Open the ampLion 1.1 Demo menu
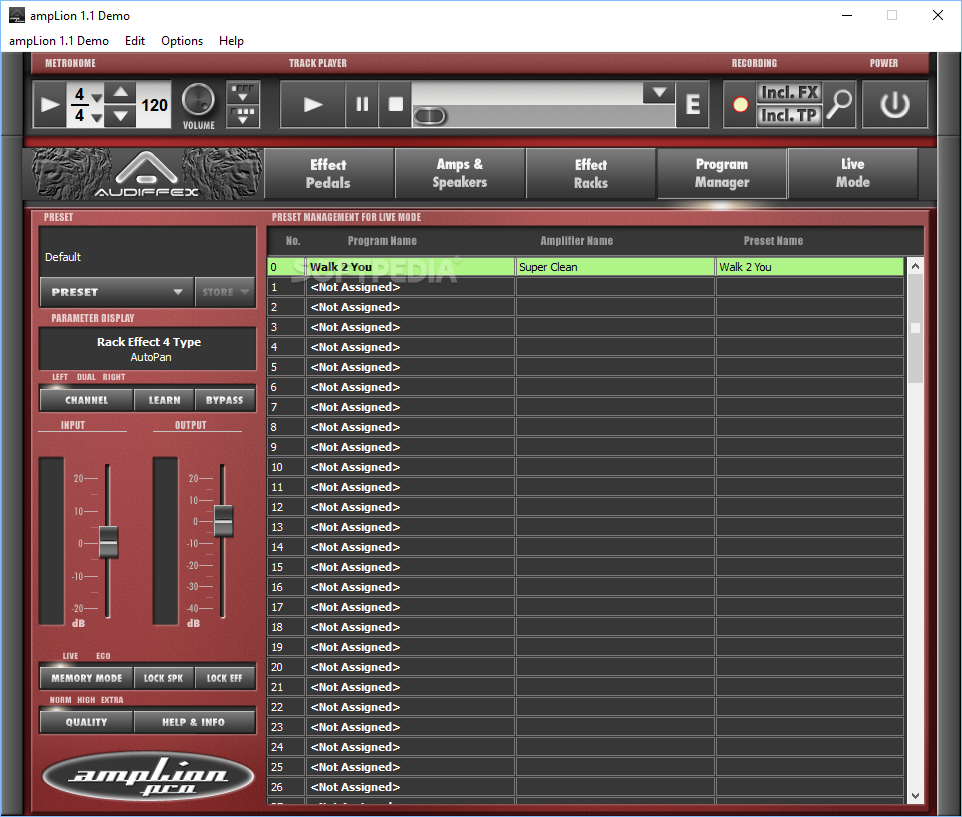The width and height of the screenshot is (962, 817). pos(59,40)
